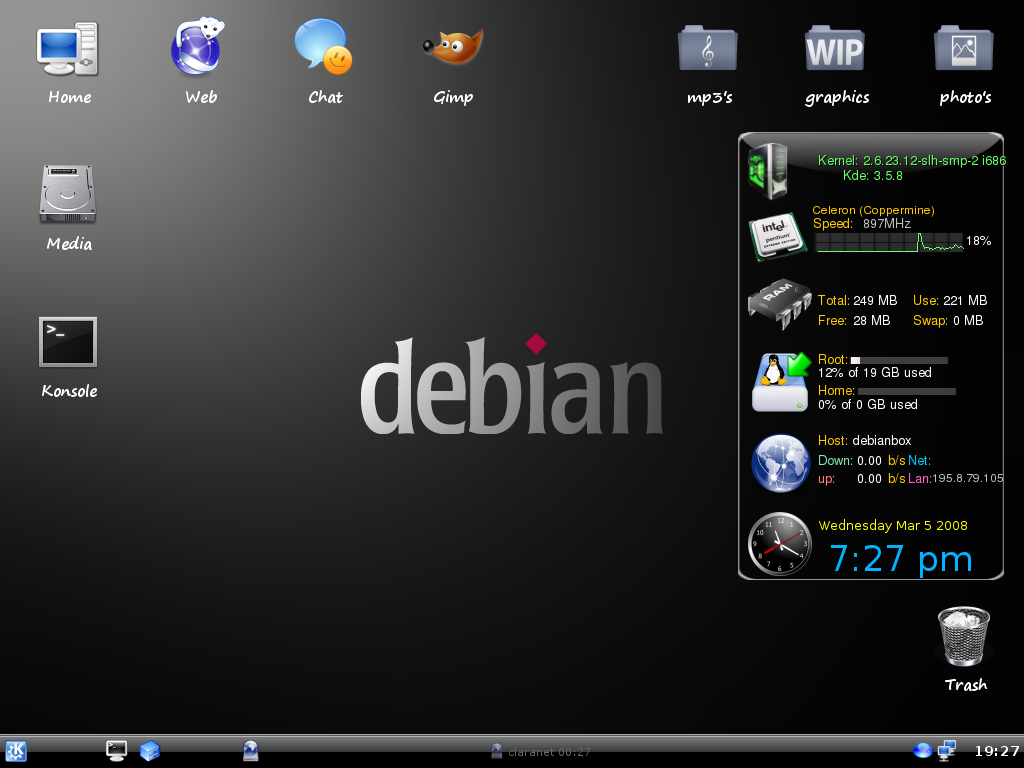Click the computer tower icon in the system monitor widget
This screenshot has width=1024, height=768.
pos(768,171)
